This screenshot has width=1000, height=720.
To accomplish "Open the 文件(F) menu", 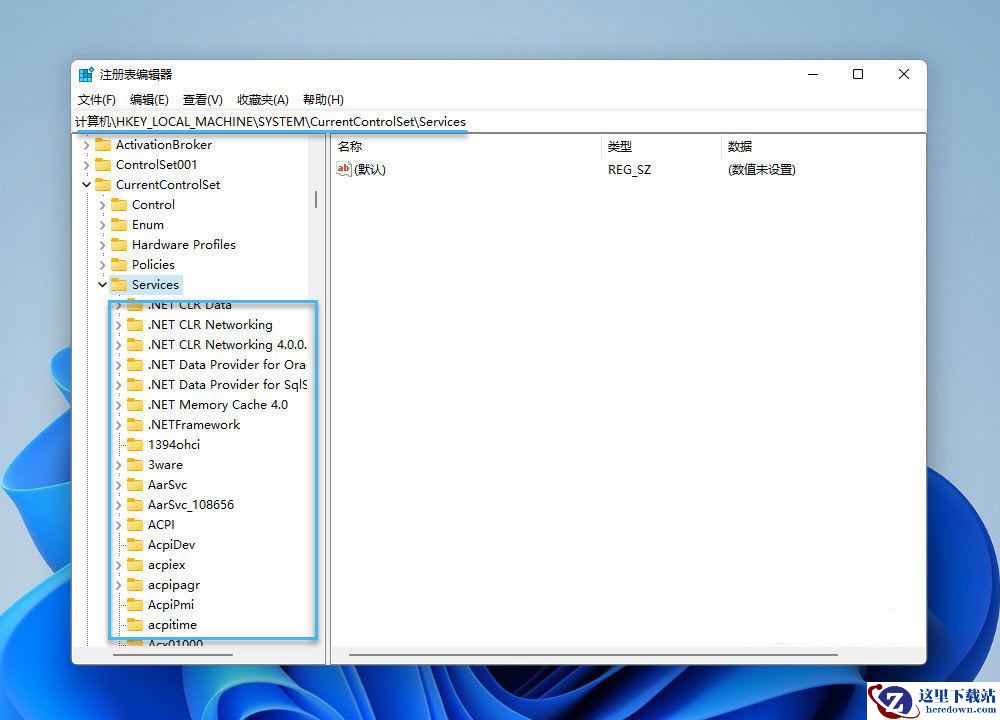I will click(97, 99).
